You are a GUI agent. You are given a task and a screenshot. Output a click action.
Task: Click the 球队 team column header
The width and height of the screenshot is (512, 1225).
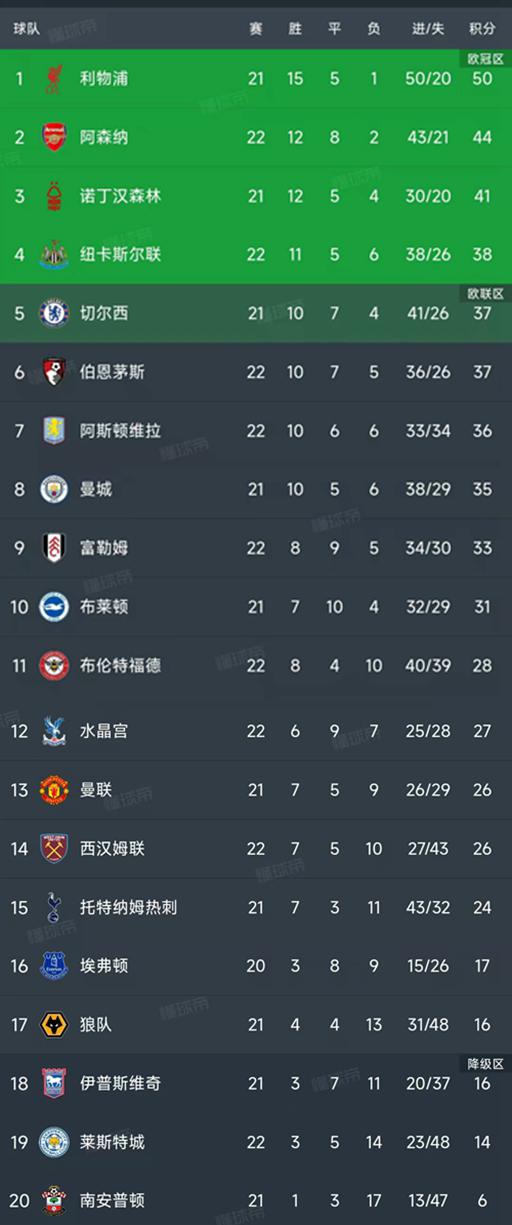click(x=27, y=29)
